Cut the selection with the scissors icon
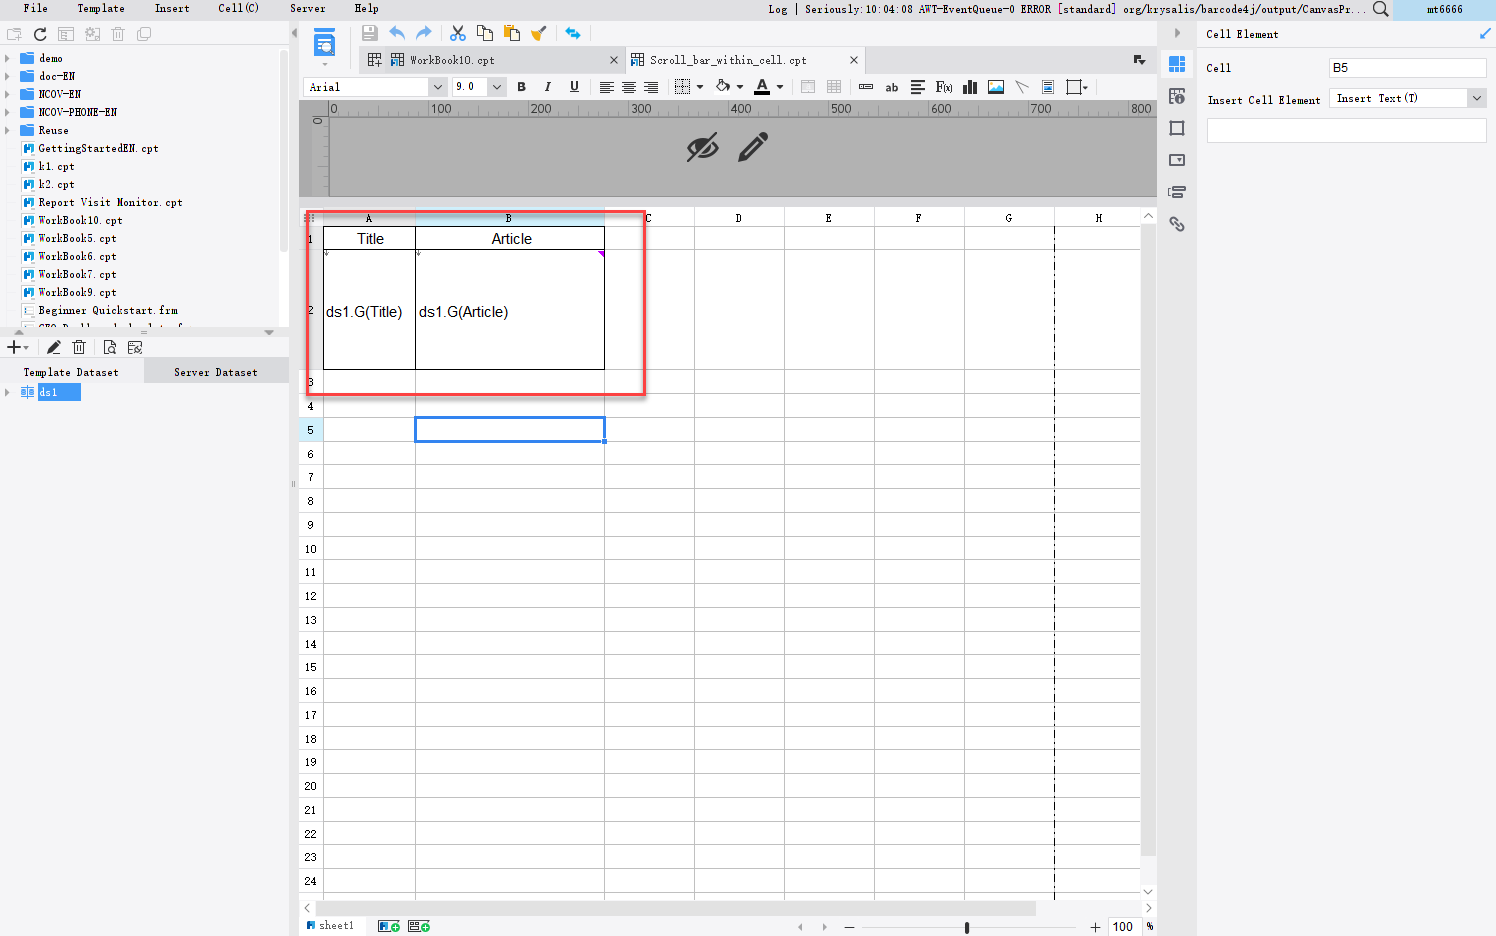 click(458, 33)
